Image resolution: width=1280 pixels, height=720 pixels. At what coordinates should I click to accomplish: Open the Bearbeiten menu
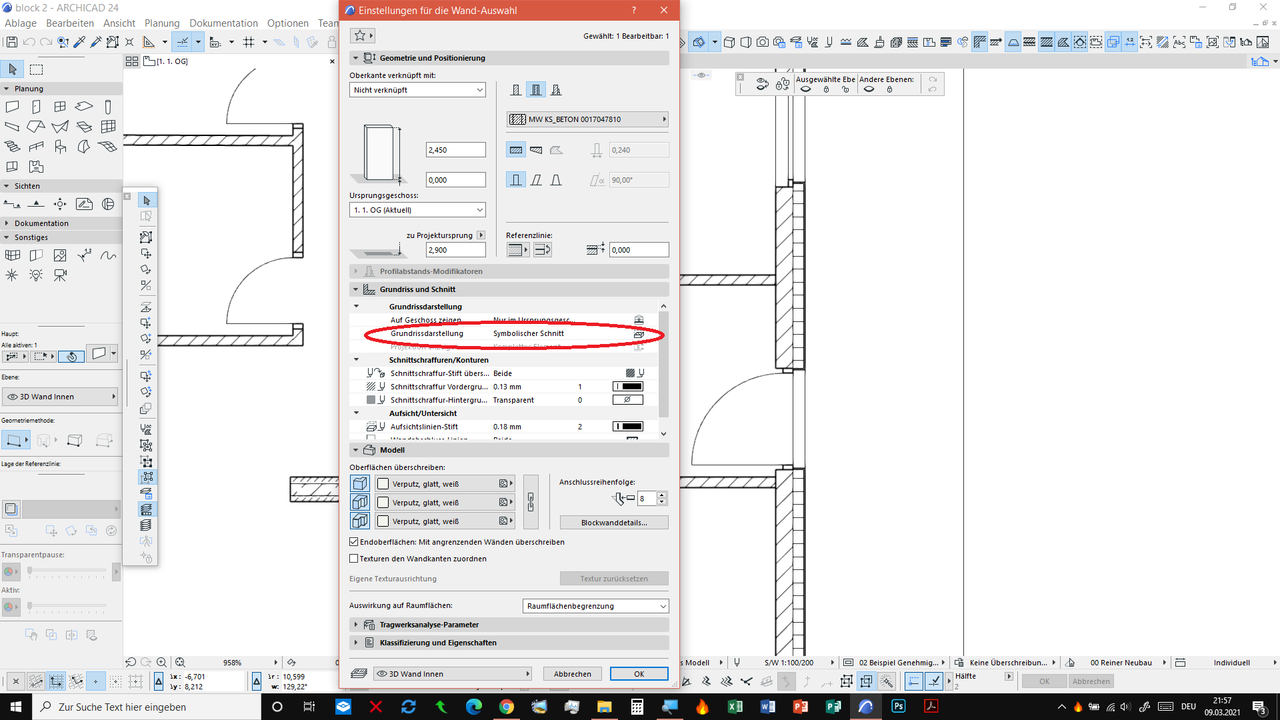[x=70, y=23]
